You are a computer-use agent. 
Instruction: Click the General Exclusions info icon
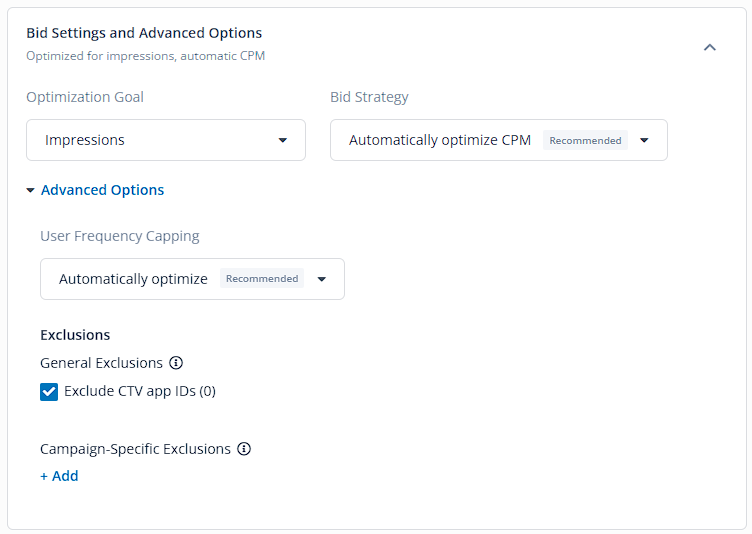[x=176, y=363]
